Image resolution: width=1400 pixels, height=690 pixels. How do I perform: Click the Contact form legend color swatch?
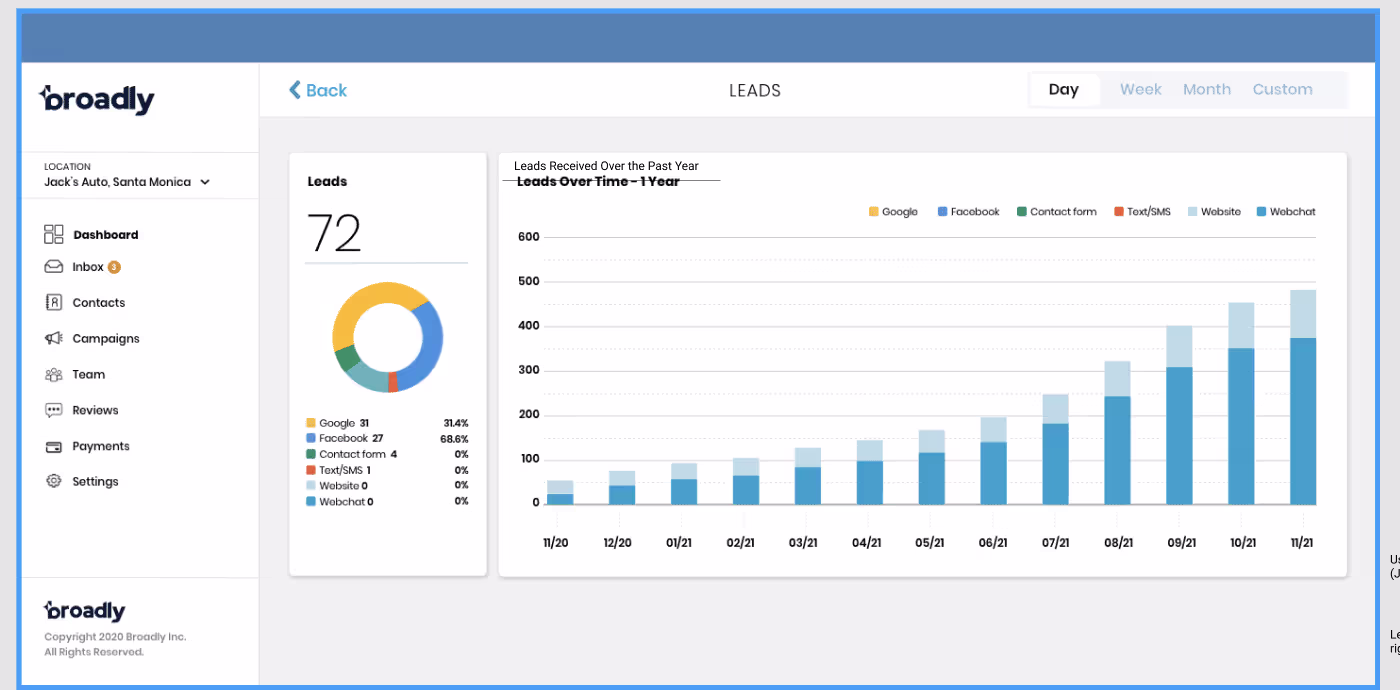pyautogui.click(x=1022, y=212)
